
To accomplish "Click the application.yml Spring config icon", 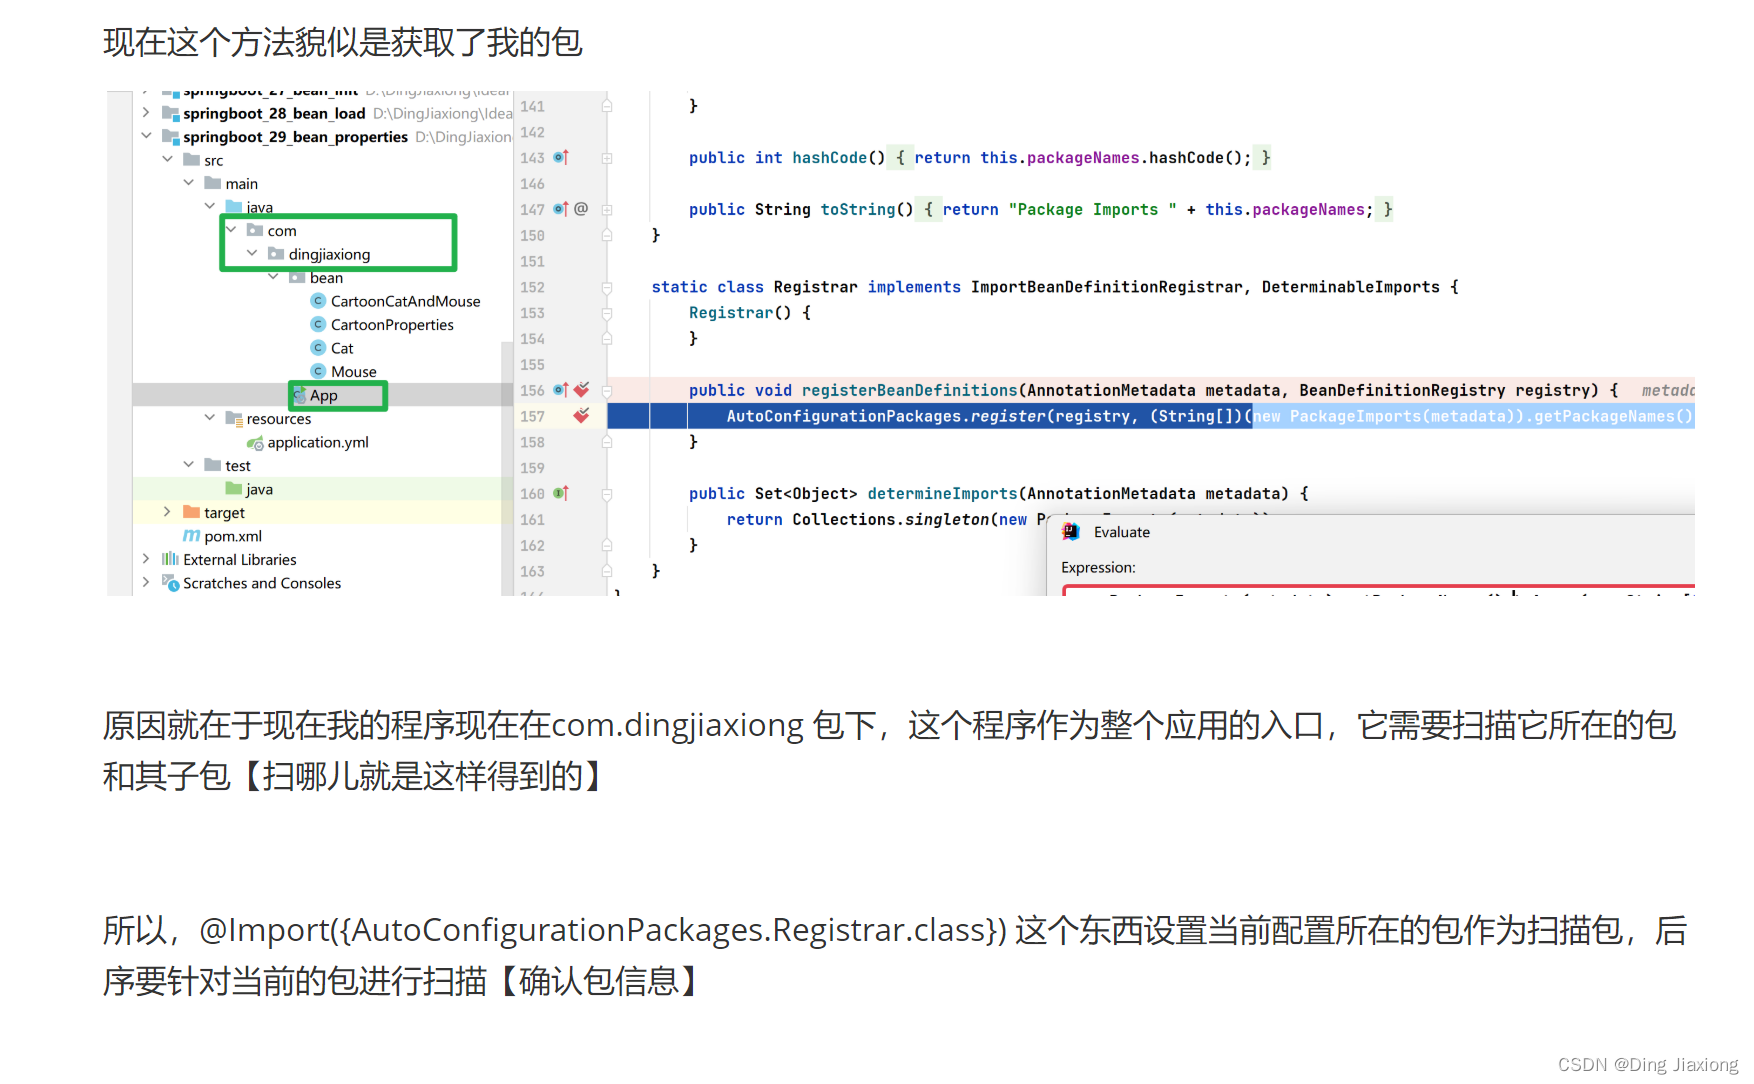I will (255, 442).
